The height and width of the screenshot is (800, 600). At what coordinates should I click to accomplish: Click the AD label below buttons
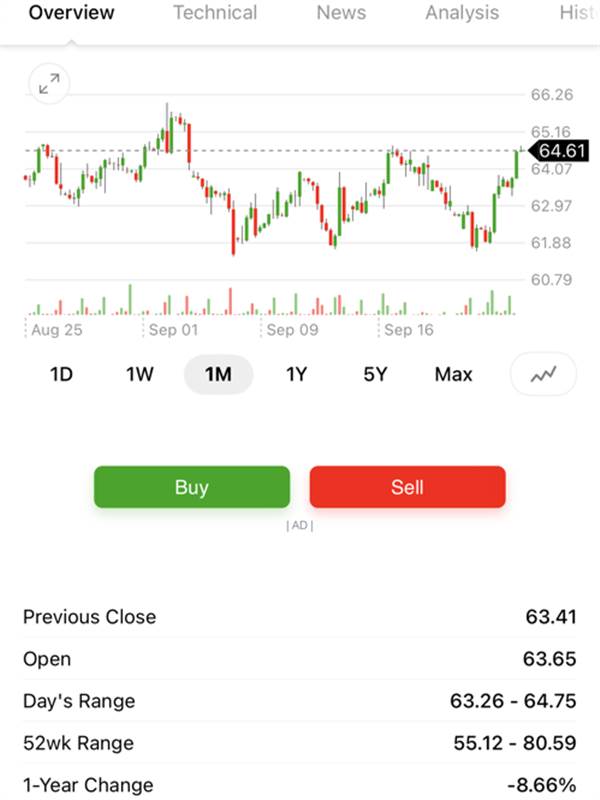click(300, 526)
